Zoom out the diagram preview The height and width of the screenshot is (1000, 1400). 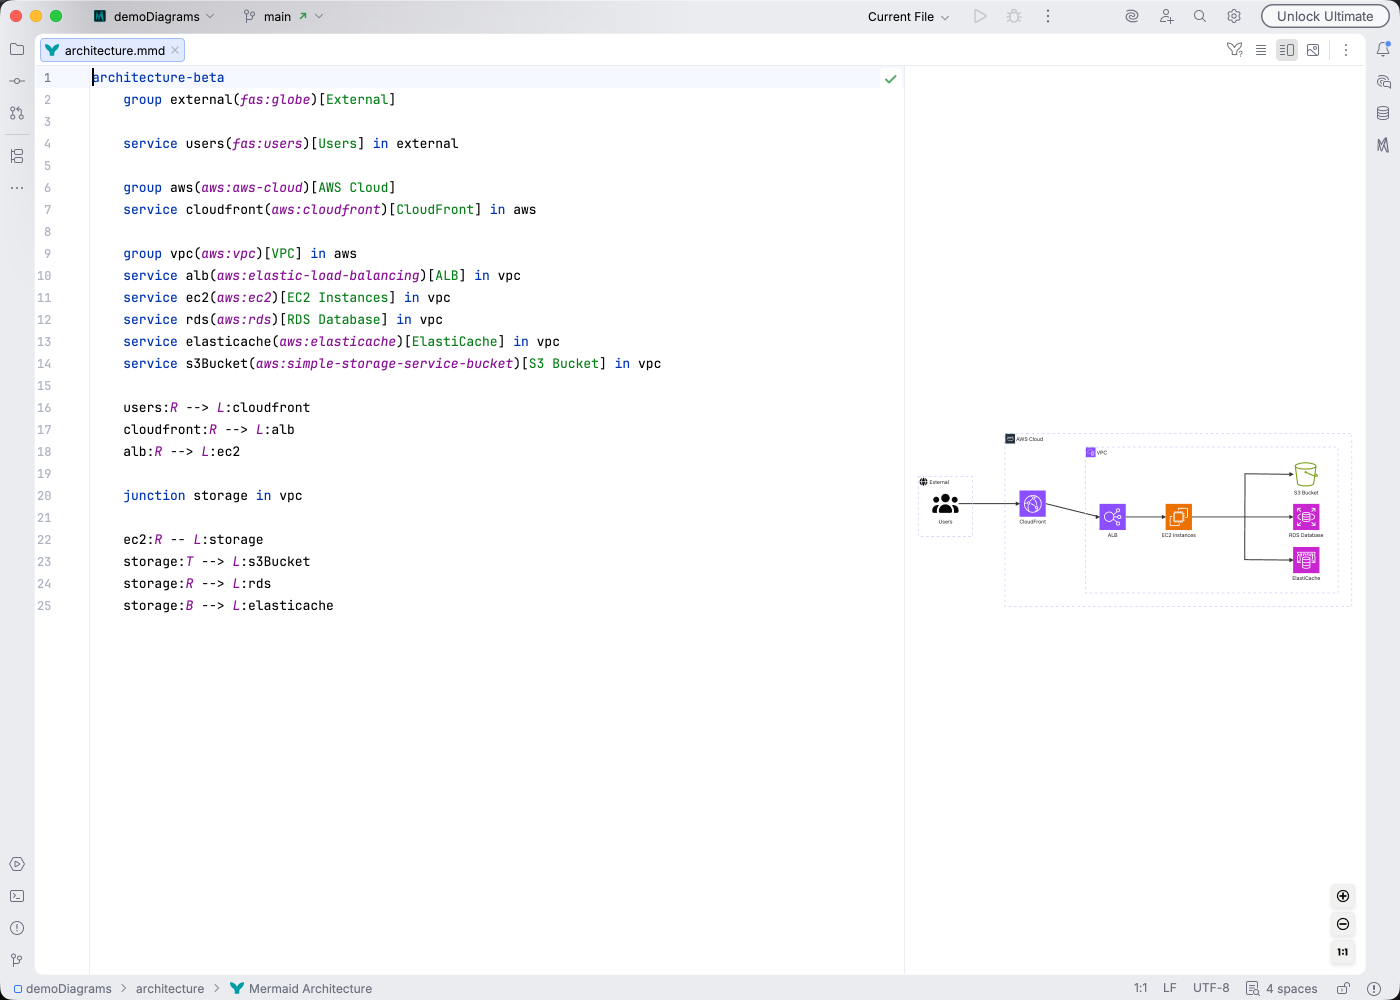click(1342, 924)
